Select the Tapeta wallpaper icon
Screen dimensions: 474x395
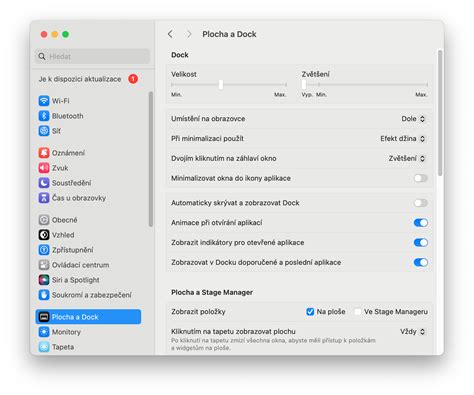[44, 347]
